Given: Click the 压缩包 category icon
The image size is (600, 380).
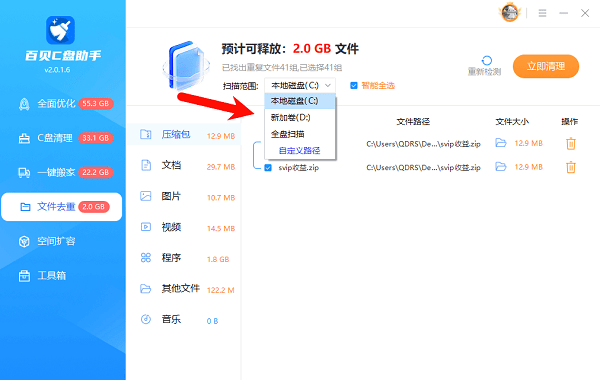Looking at the screenshot, I should coord(146,134).
